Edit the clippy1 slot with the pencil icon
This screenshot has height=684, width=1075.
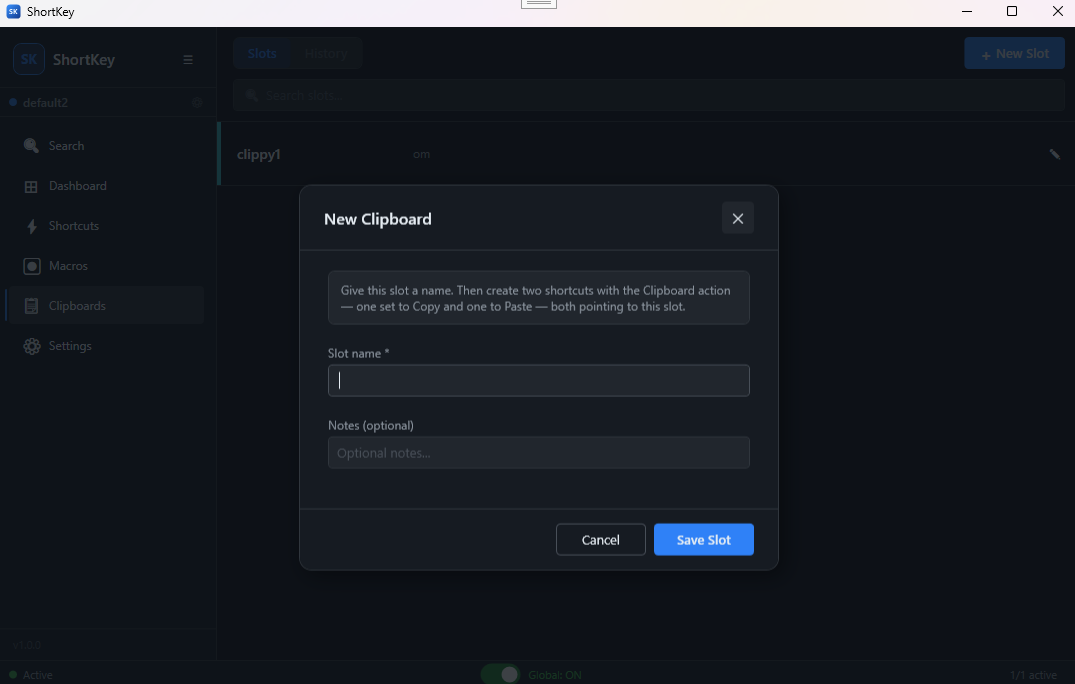[1054, 154]
